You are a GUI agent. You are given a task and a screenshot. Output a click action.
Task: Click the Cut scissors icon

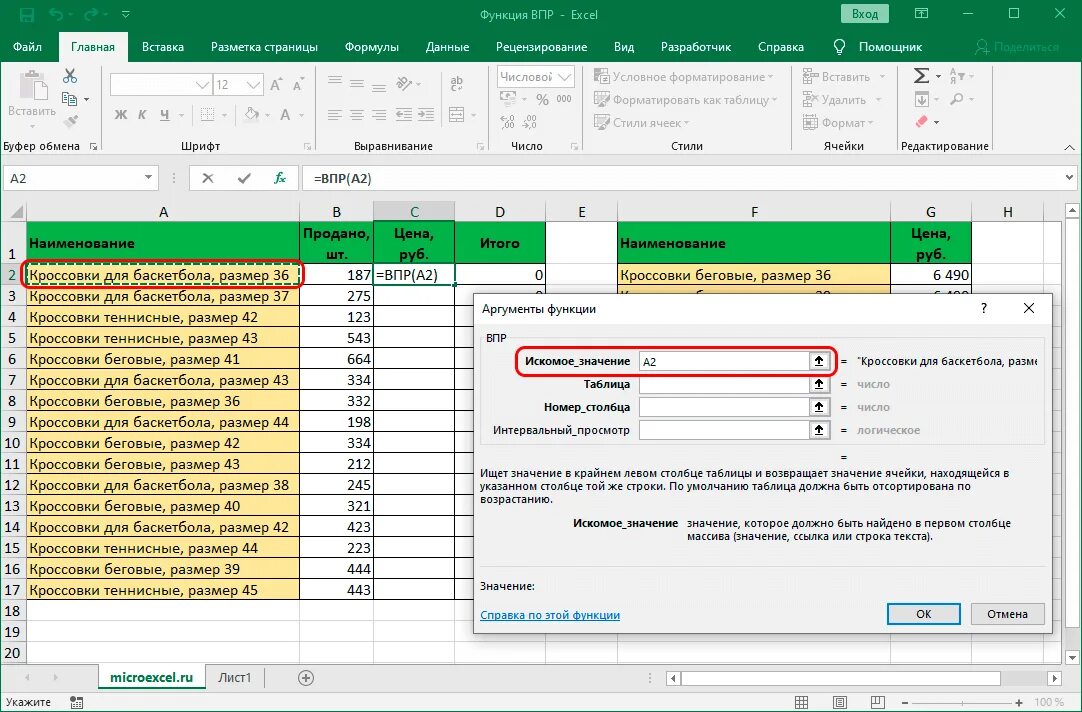click(x=70, y=76)
